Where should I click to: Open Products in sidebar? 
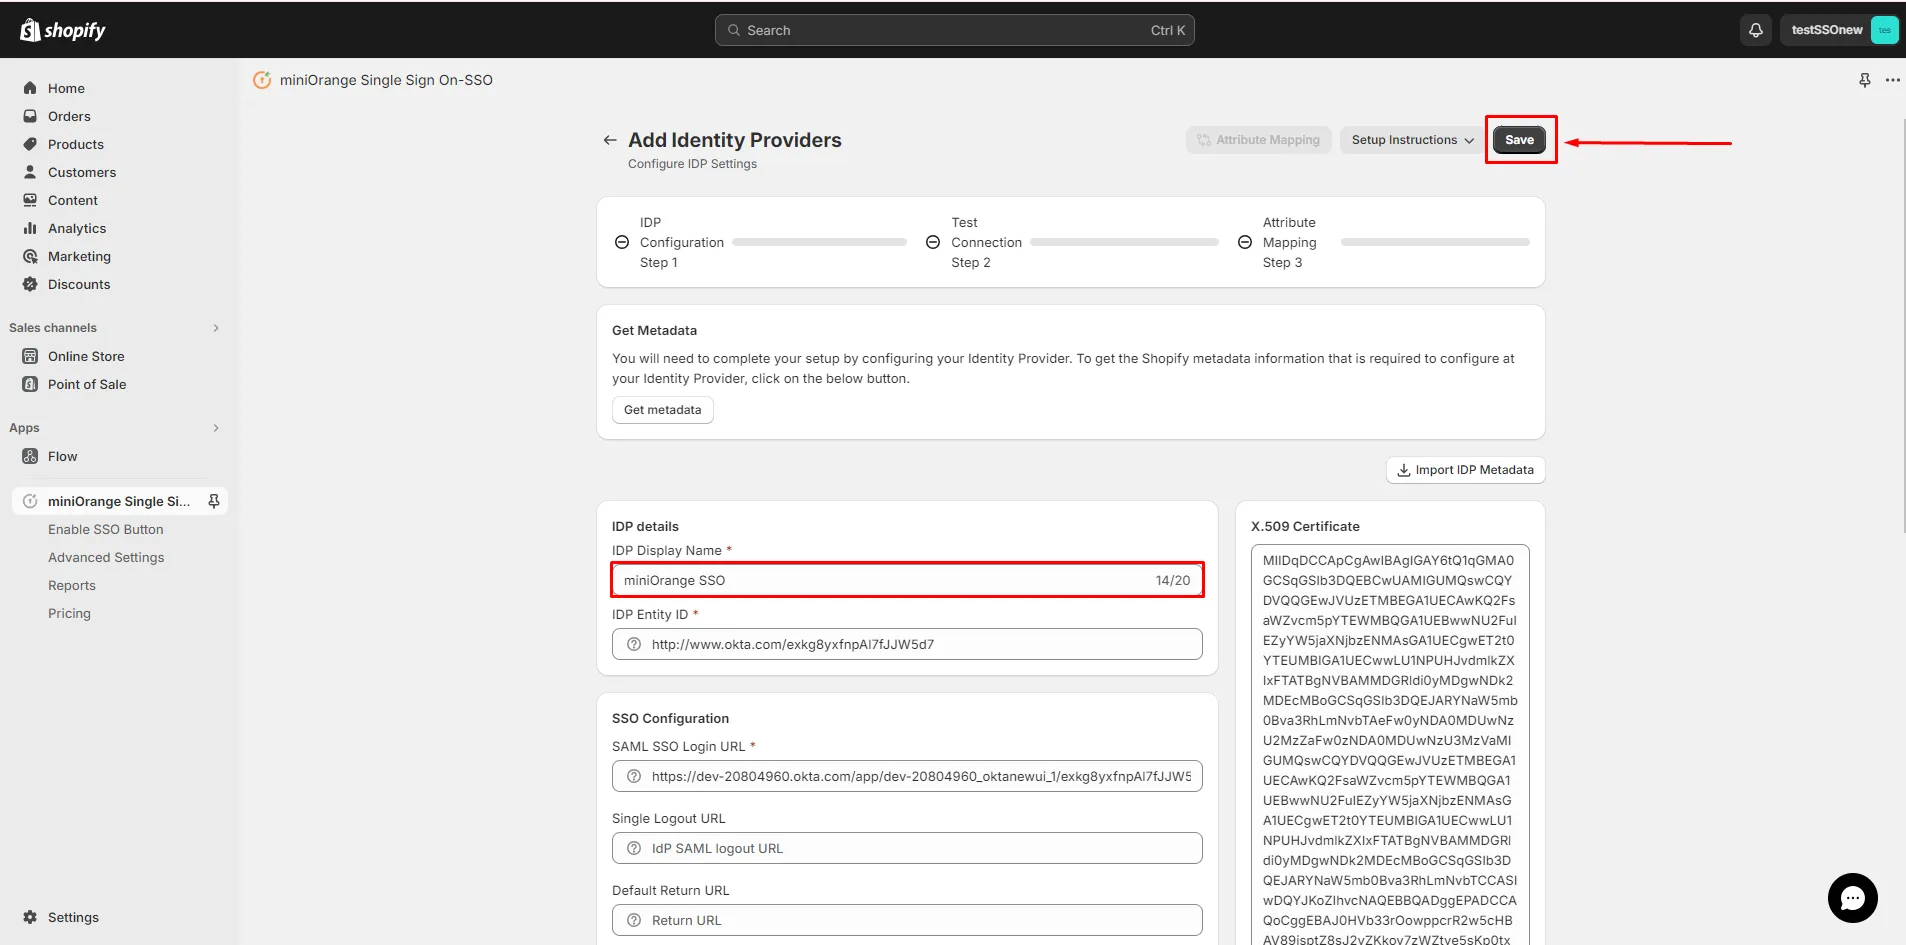click(x=76, y=144)
